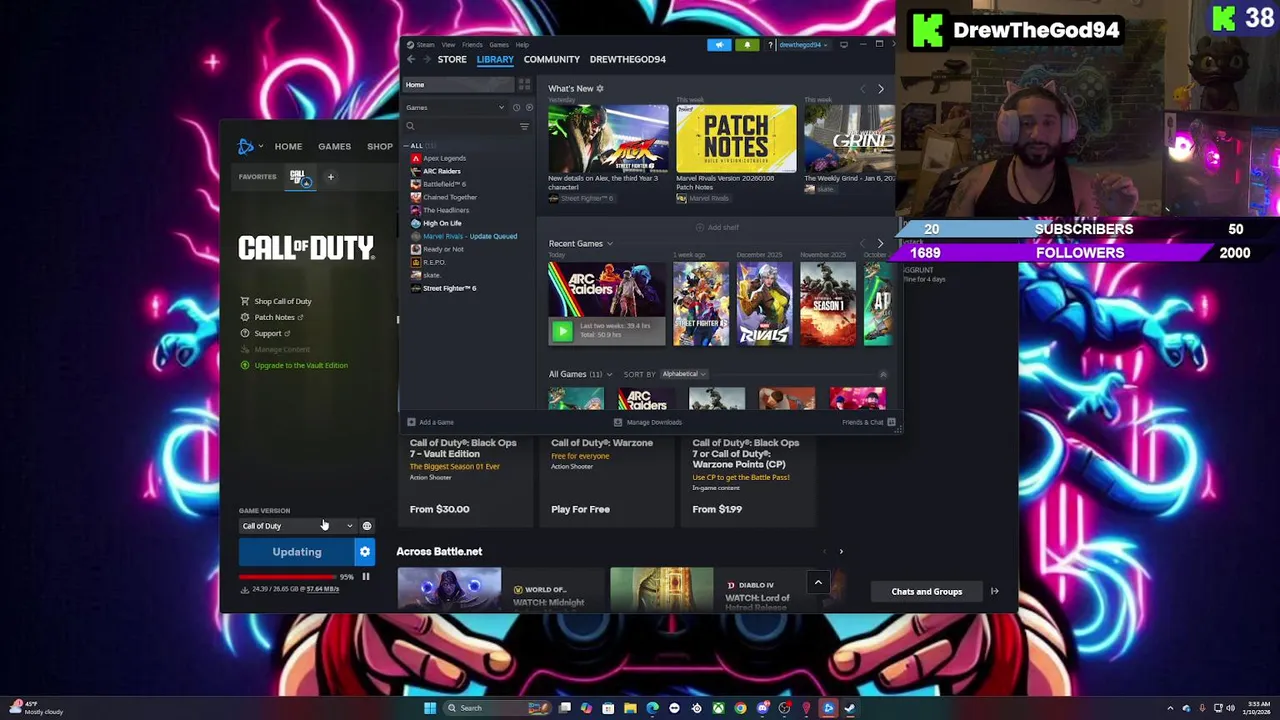Screen dimensions: 1280x720
Task: Open Patch Notes news thumbnail in Steam
Action: 736,139
